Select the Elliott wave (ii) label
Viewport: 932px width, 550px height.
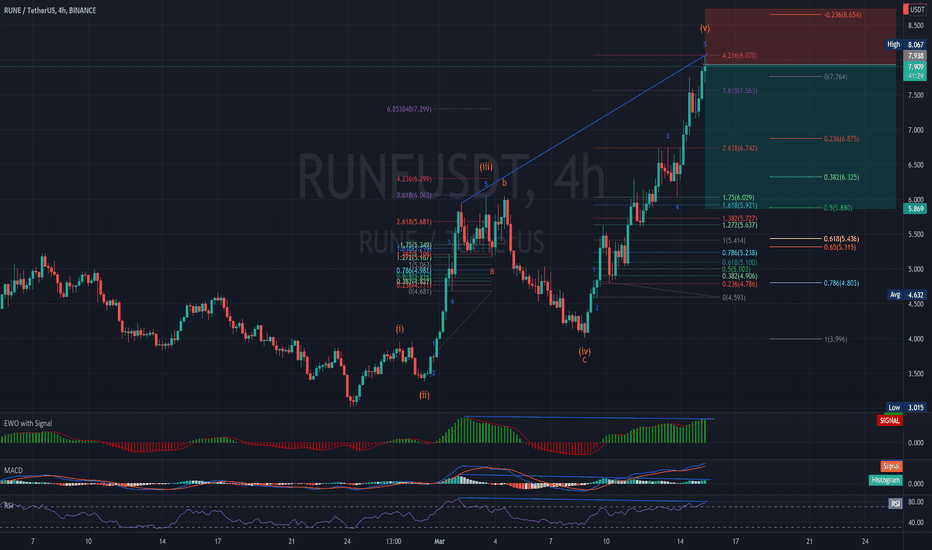(424, 395)
